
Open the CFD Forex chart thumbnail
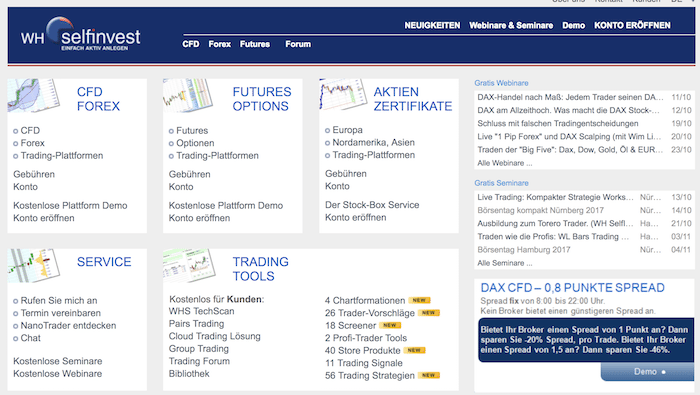tap(34, 95)
